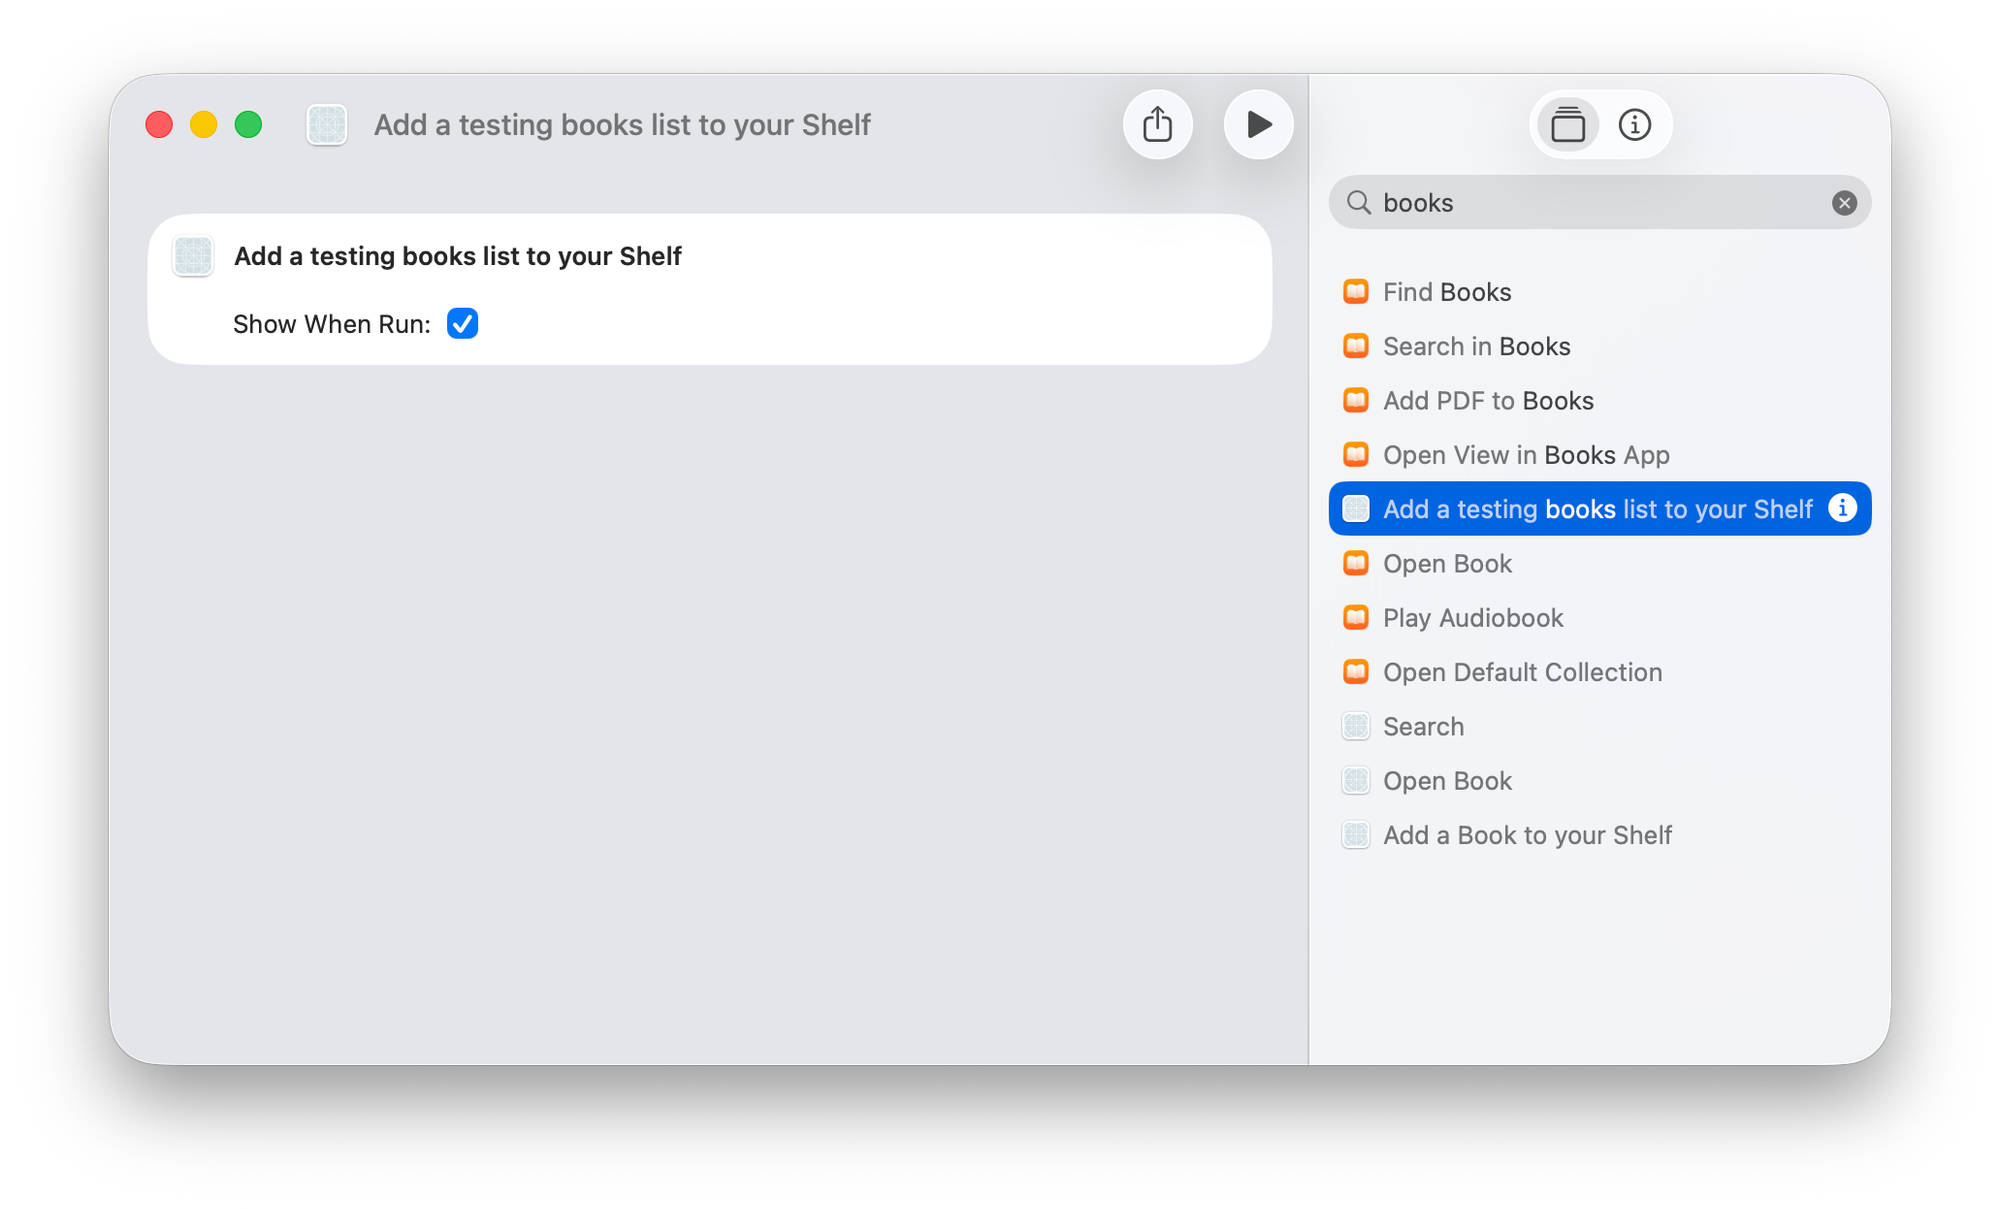The height and width of the screenshot is (1209, 2000).
Task: Choose Open Default Collection action
Action: [1521, 672]
